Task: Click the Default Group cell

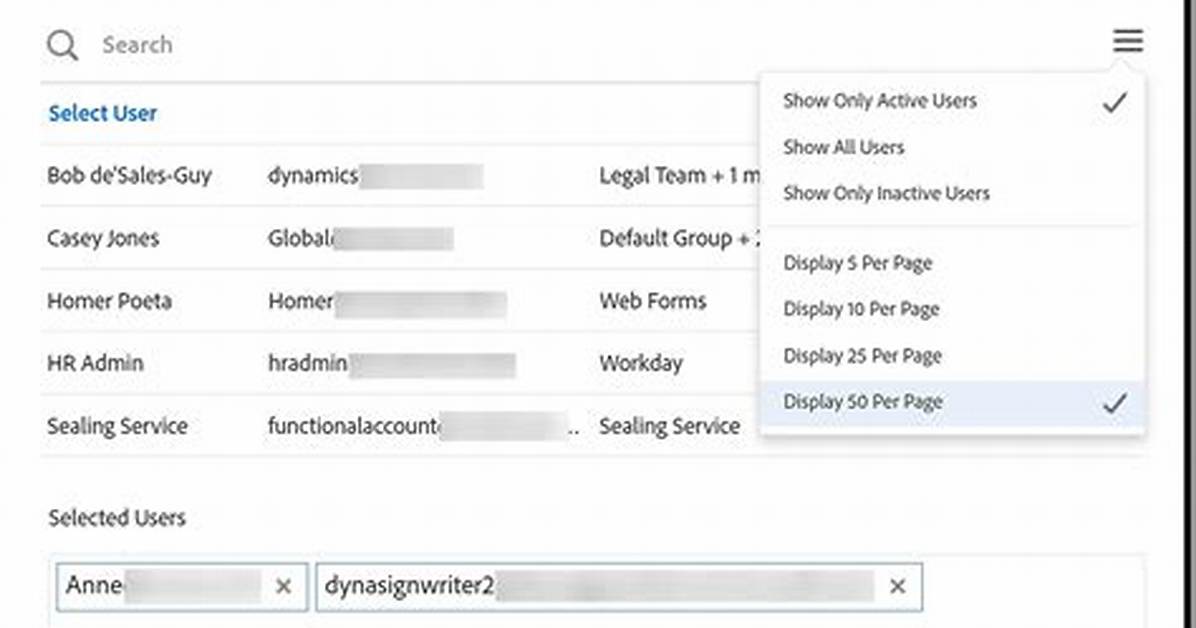Action: tap(680, 238)
